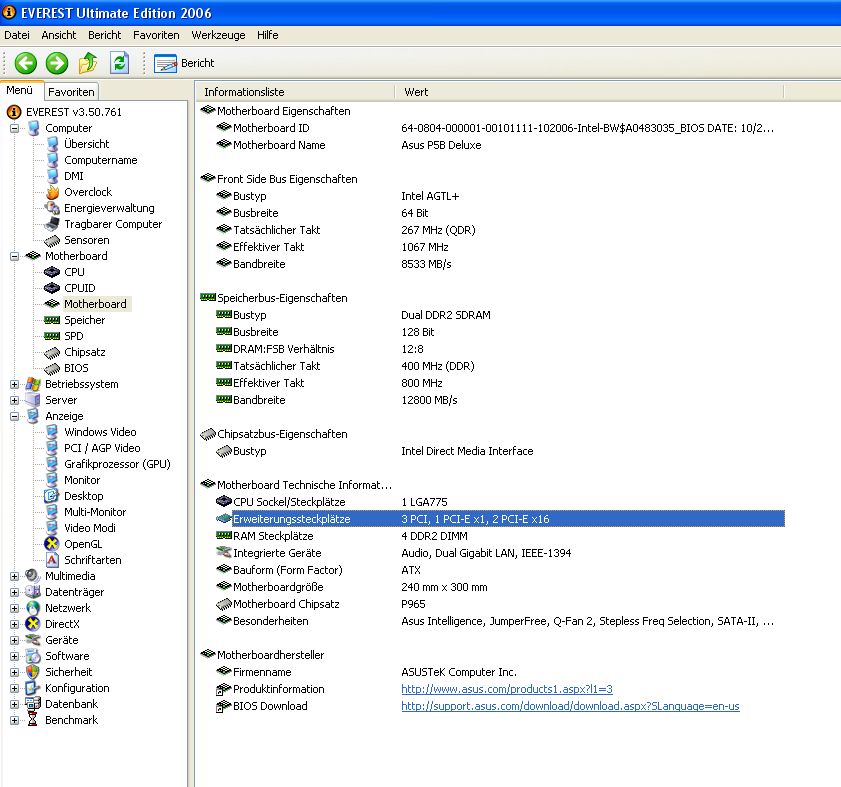
Task: Select Übersicht in the tree
Action: pyautogui.click(x=86, y=144)
